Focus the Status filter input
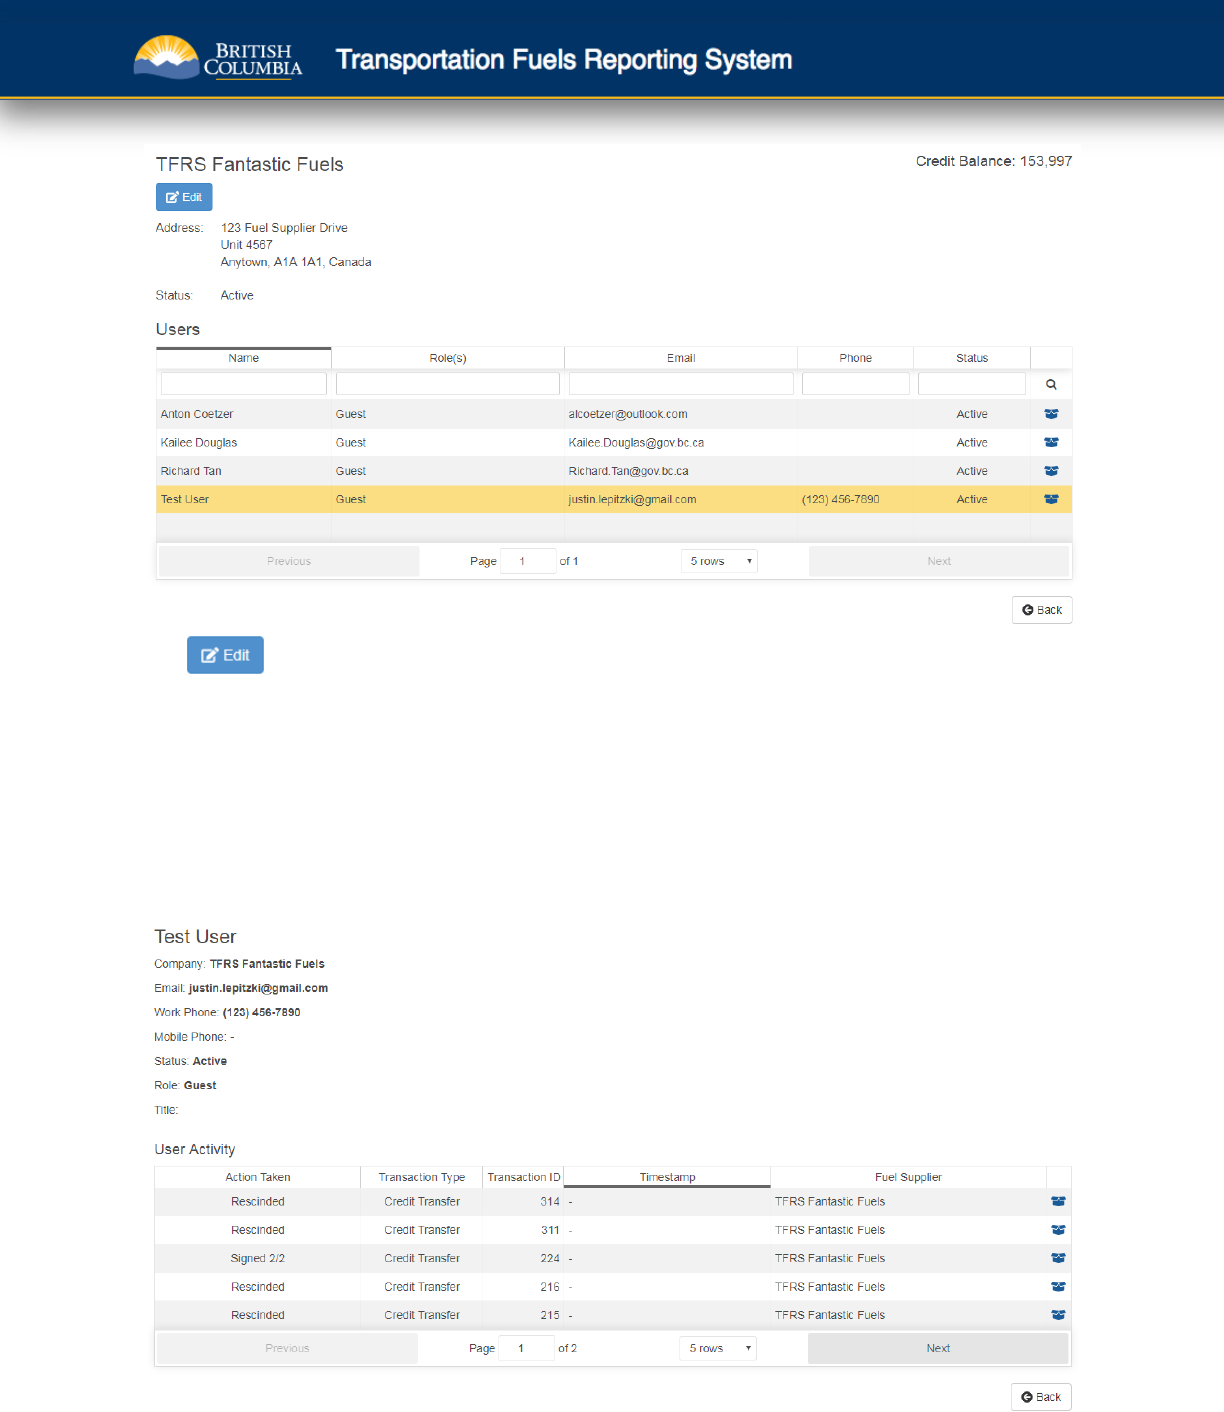Viewport: 1224px width, 1412px height. click(972, 383)
